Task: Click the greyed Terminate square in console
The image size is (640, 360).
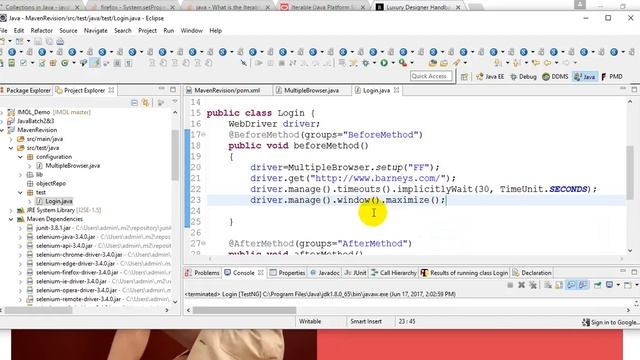Action: [510, 285]
